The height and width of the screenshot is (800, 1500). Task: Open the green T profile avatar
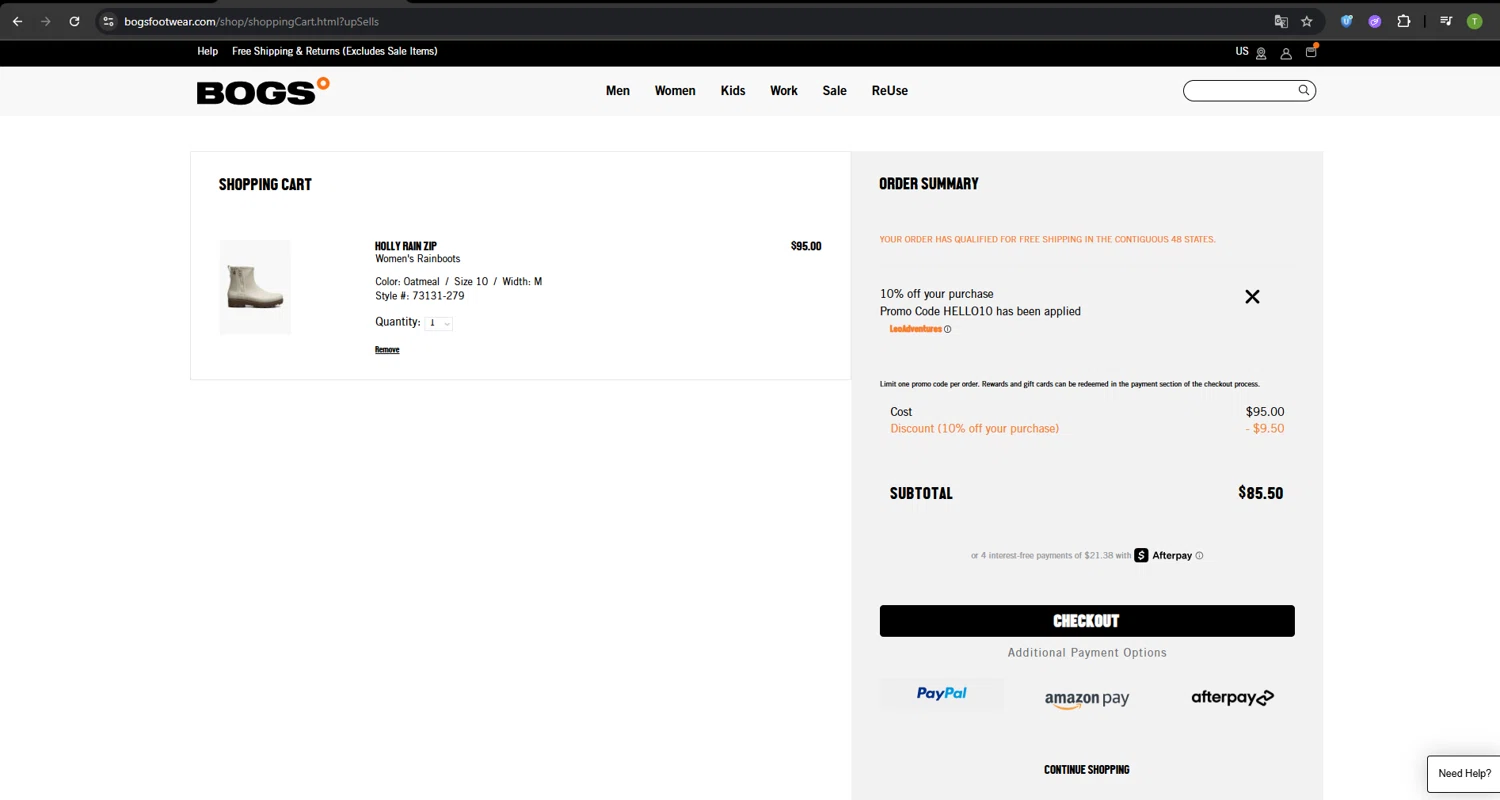(1474, 21)
